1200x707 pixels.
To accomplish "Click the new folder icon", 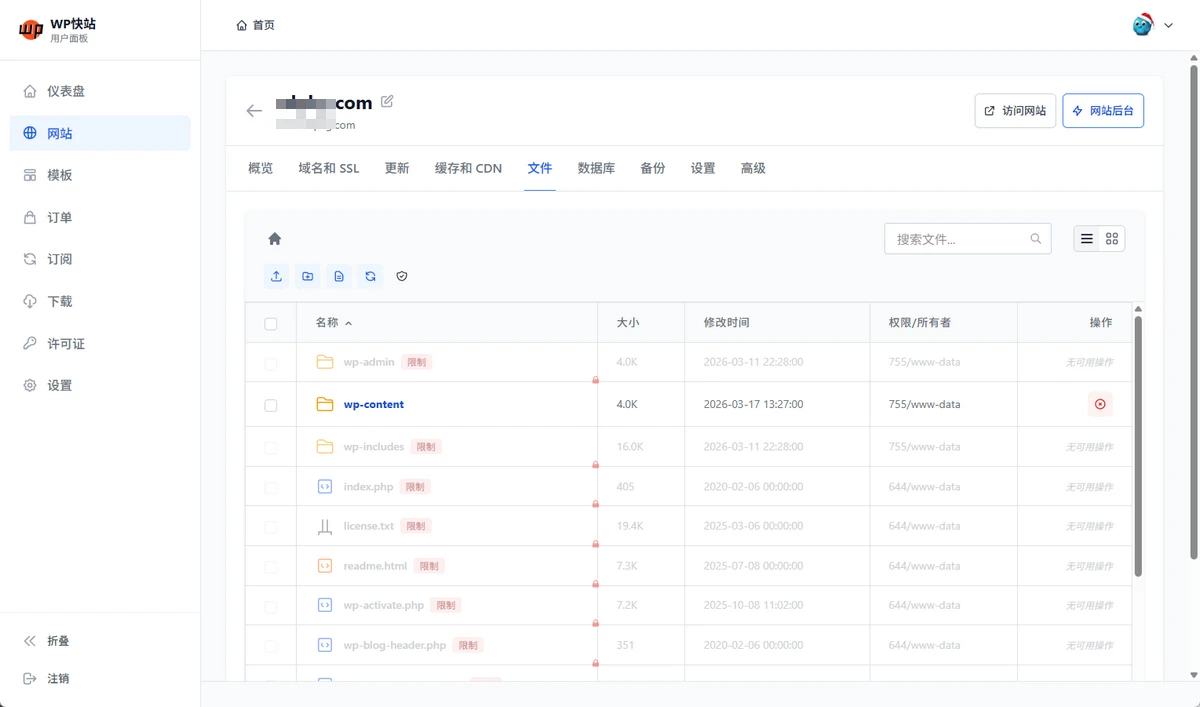I will 308,276.
